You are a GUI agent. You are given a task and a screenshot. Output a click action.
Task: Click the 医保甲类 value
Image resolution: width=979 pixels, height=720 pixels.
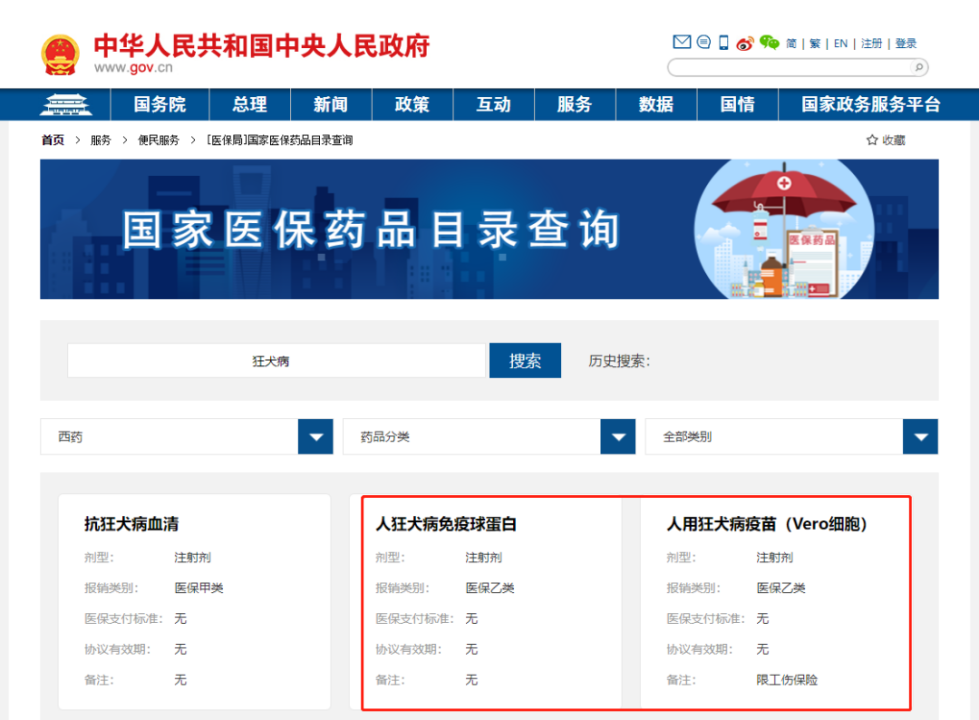pyautogui.click(x=199, y=588)
